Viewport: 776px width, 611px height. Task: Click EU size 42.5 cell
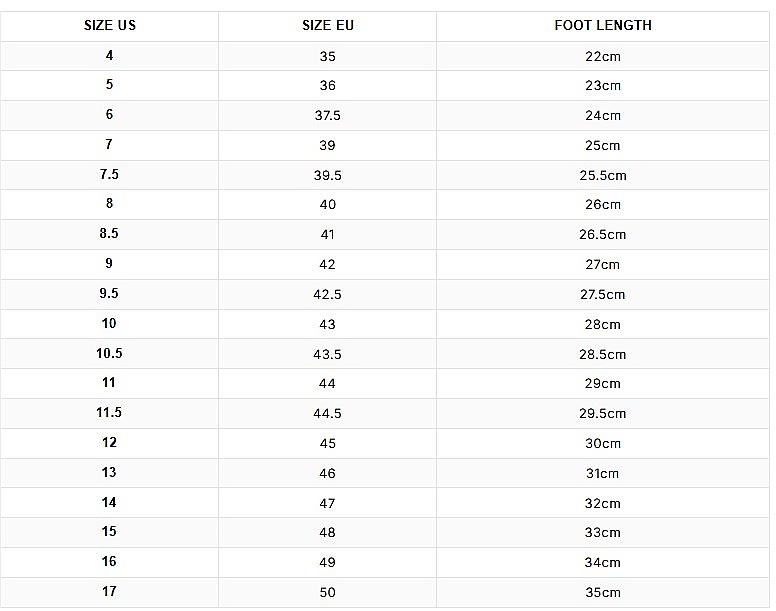point(328,294)
